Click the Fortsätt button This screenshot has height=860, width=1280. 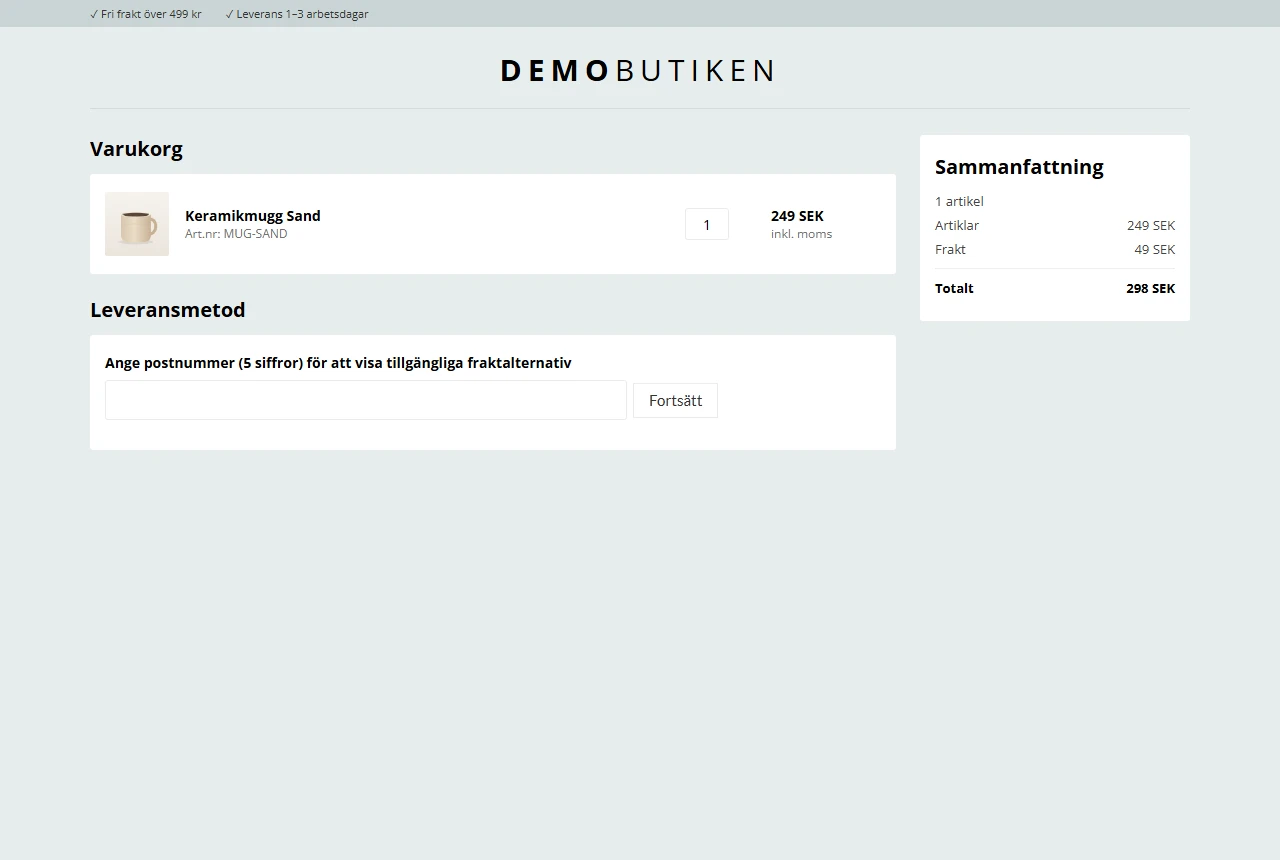coord(675,401)
